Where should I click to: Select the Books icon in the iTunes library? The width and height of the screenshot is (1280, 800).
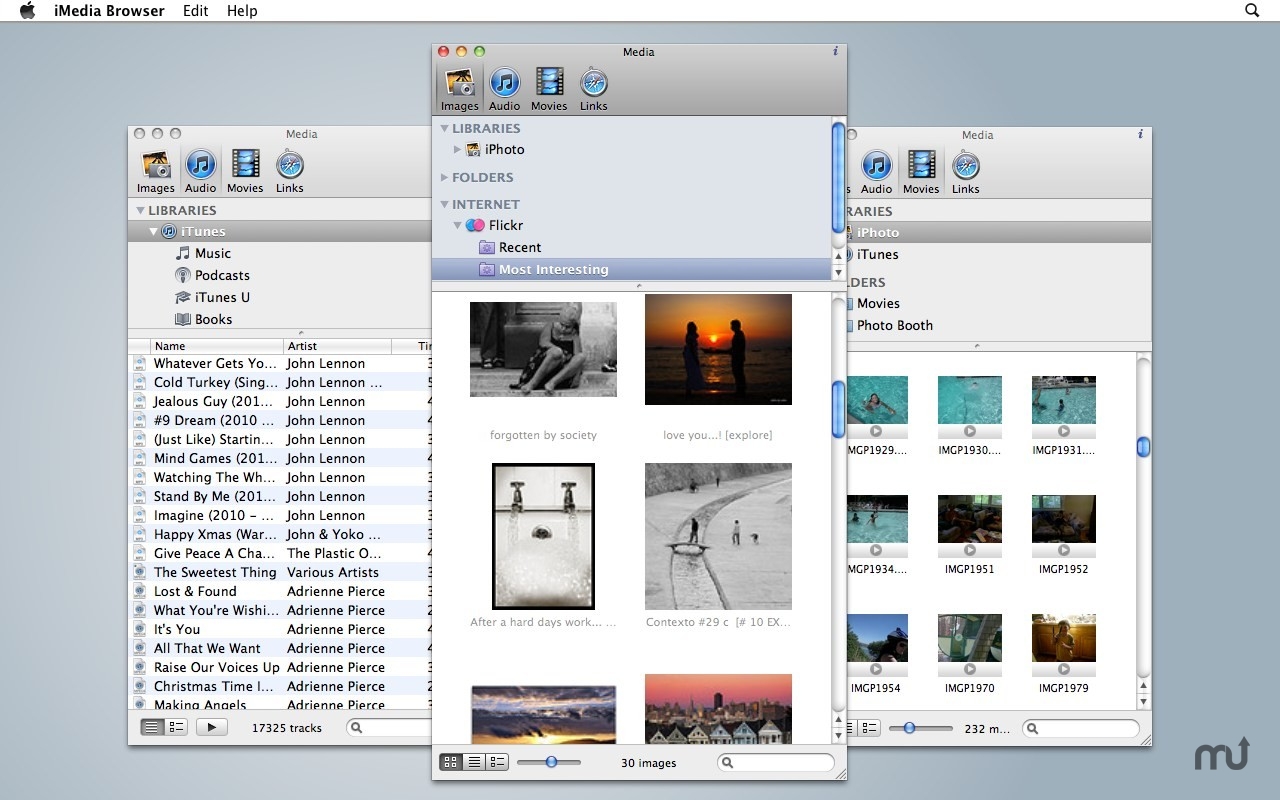(185, 319)
